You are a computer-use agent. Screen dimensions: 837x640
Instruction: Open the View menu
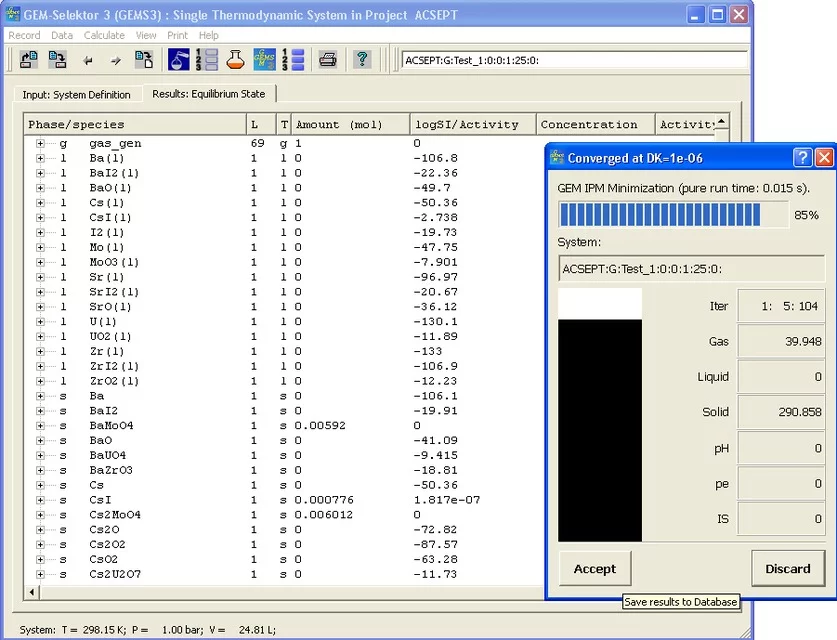click(x=146, y=35)
